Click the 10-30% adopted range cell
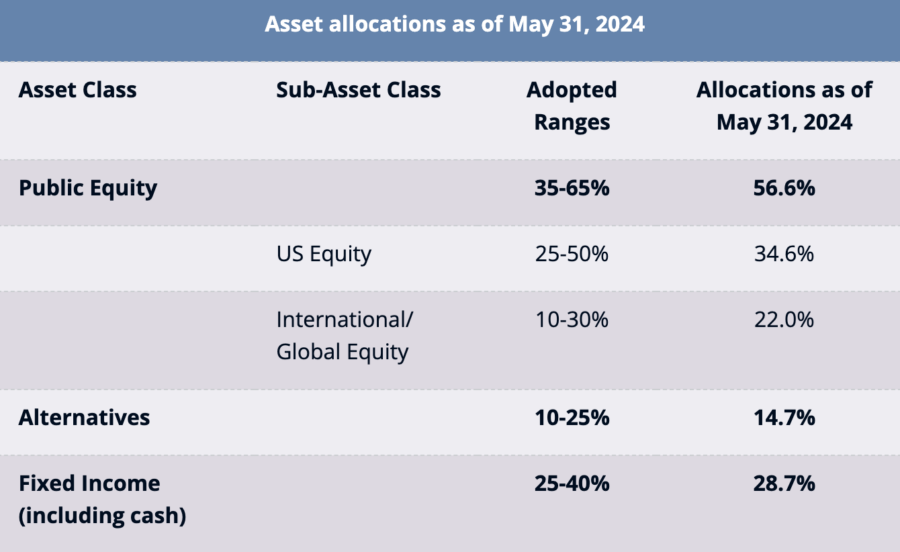This screenshot has height=552, width=900. [571, 321]
